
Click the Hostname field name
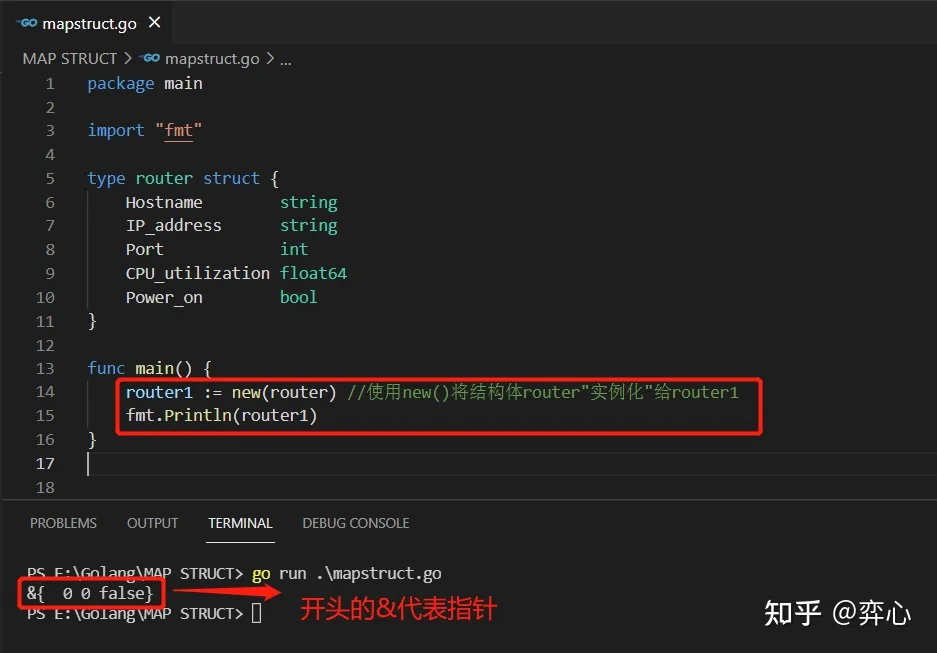tap(164, 203)
